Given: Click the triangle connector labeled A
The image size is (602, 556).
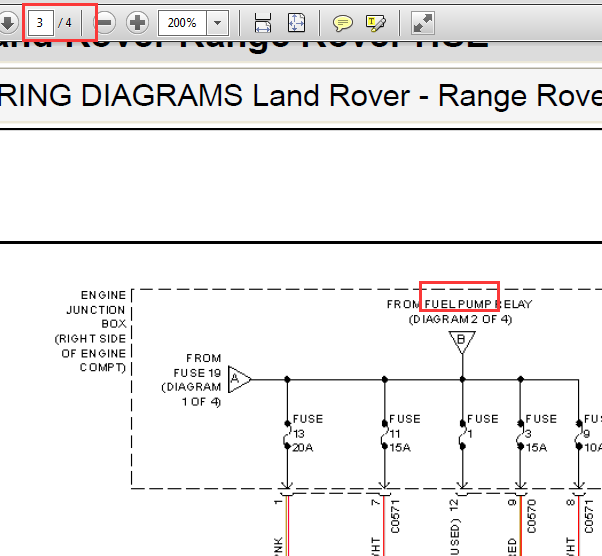Looking at the screenshot, I should (239, 379).
